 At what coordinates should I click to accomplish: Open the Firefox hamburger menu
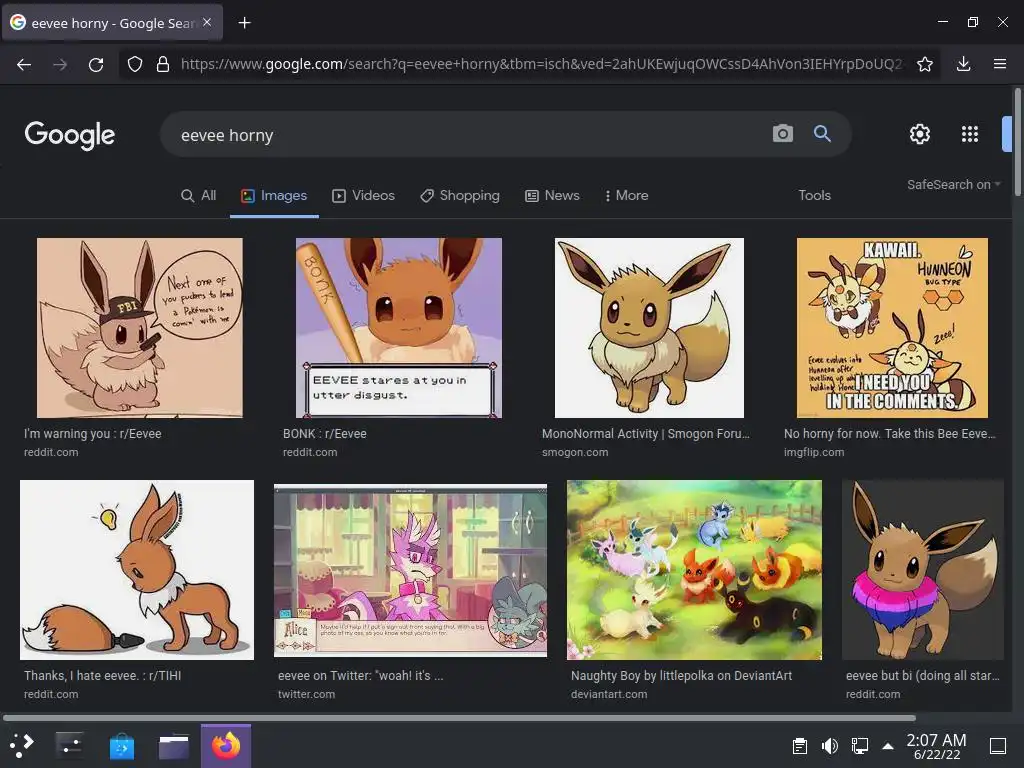1000,64
